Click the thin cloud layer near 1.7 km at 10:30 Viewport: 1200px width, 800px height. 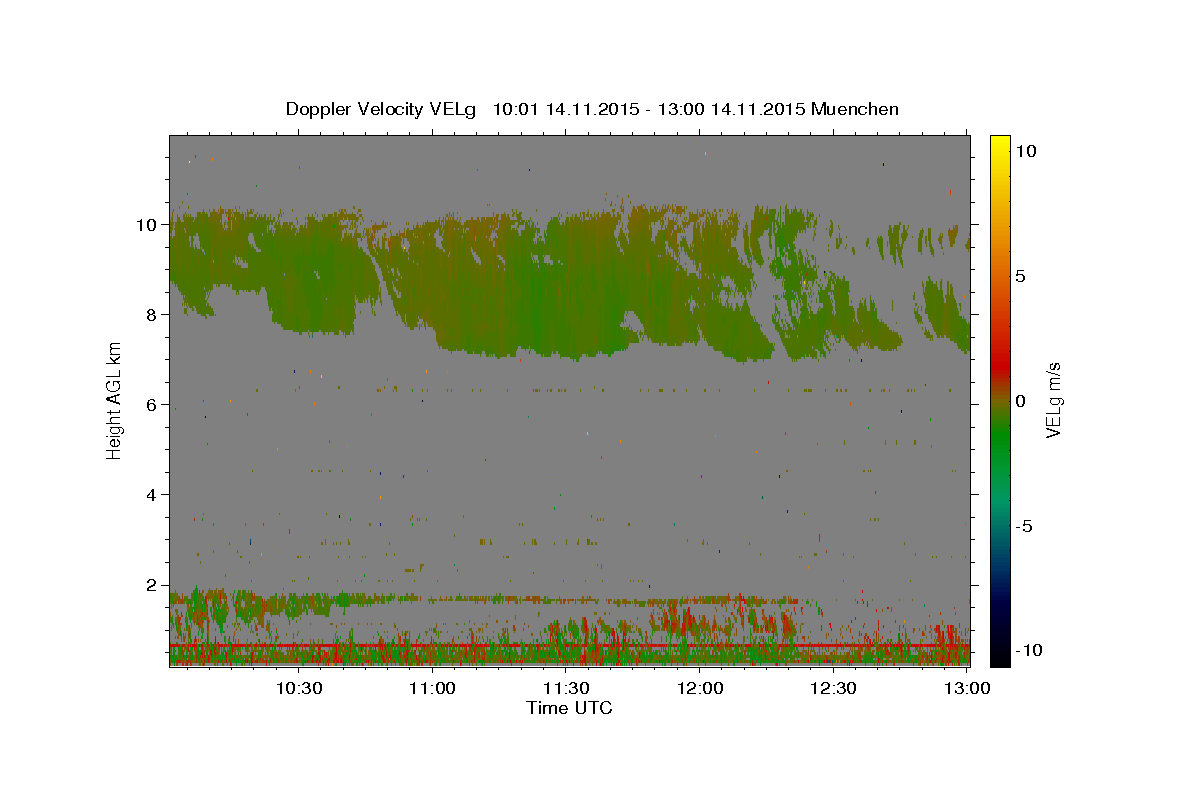(299, 601)
